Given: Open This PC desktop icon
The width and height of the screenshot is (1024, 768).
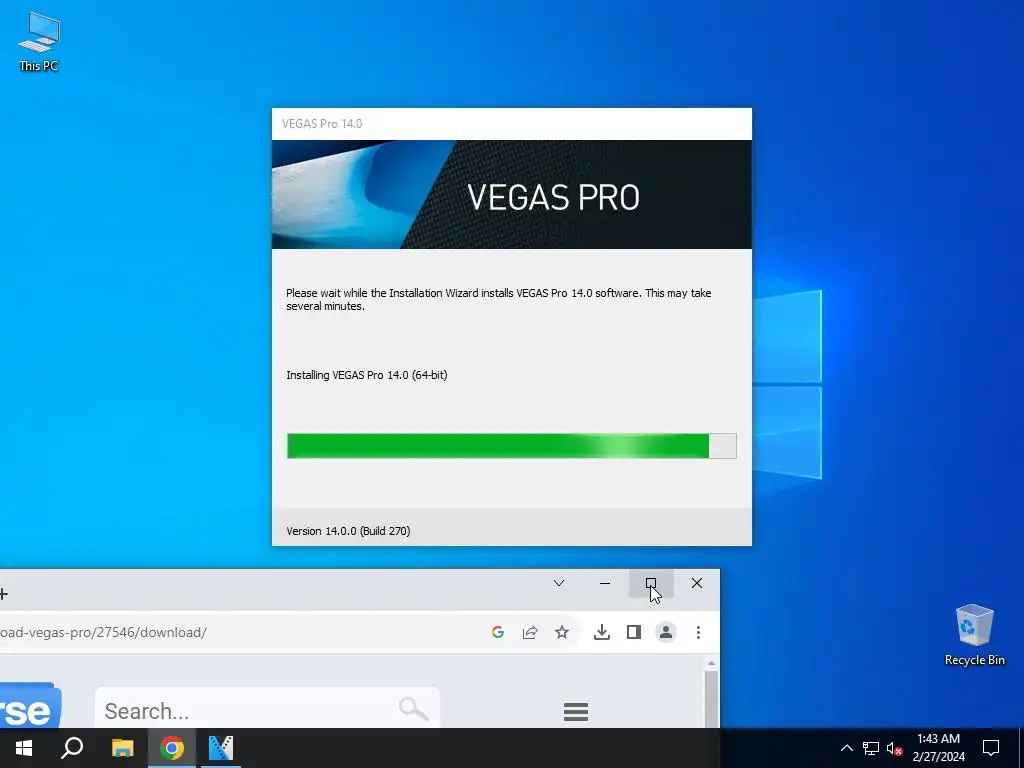Looking at the screenshot, I should tap(39, 41).
